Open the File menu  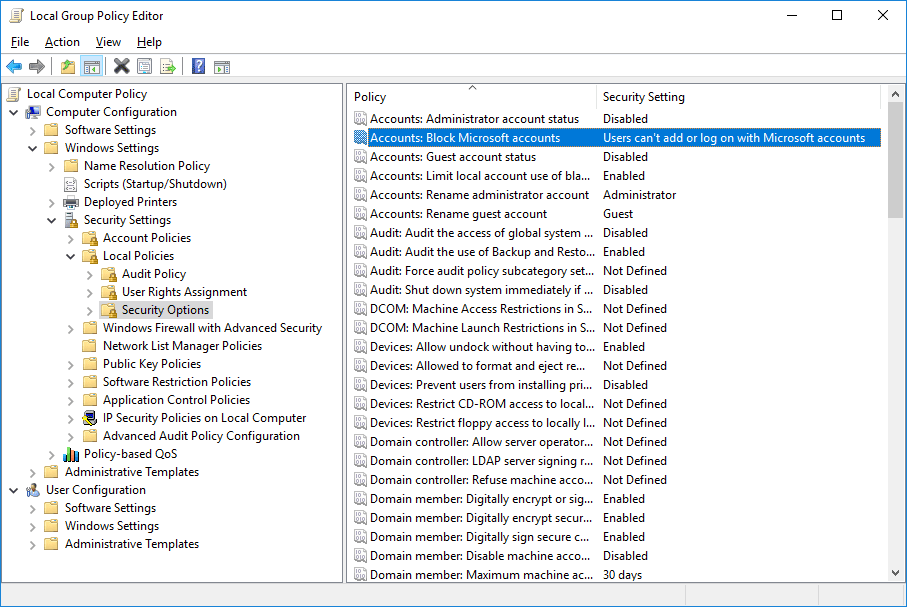click(x=20, y=42)
